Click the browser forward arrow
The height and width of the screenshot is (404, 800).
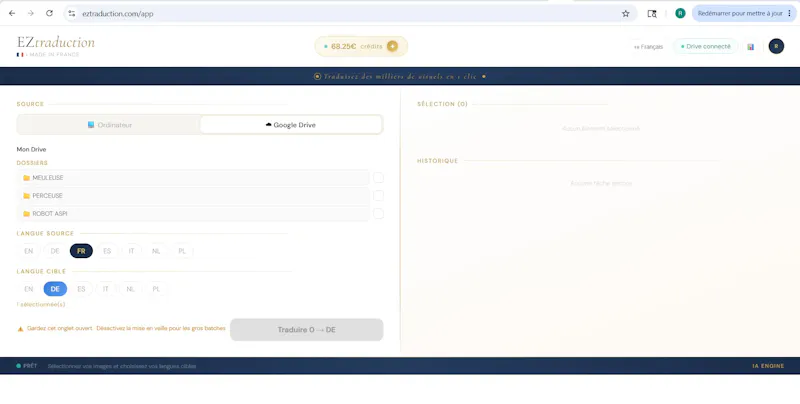click(31, 13)
